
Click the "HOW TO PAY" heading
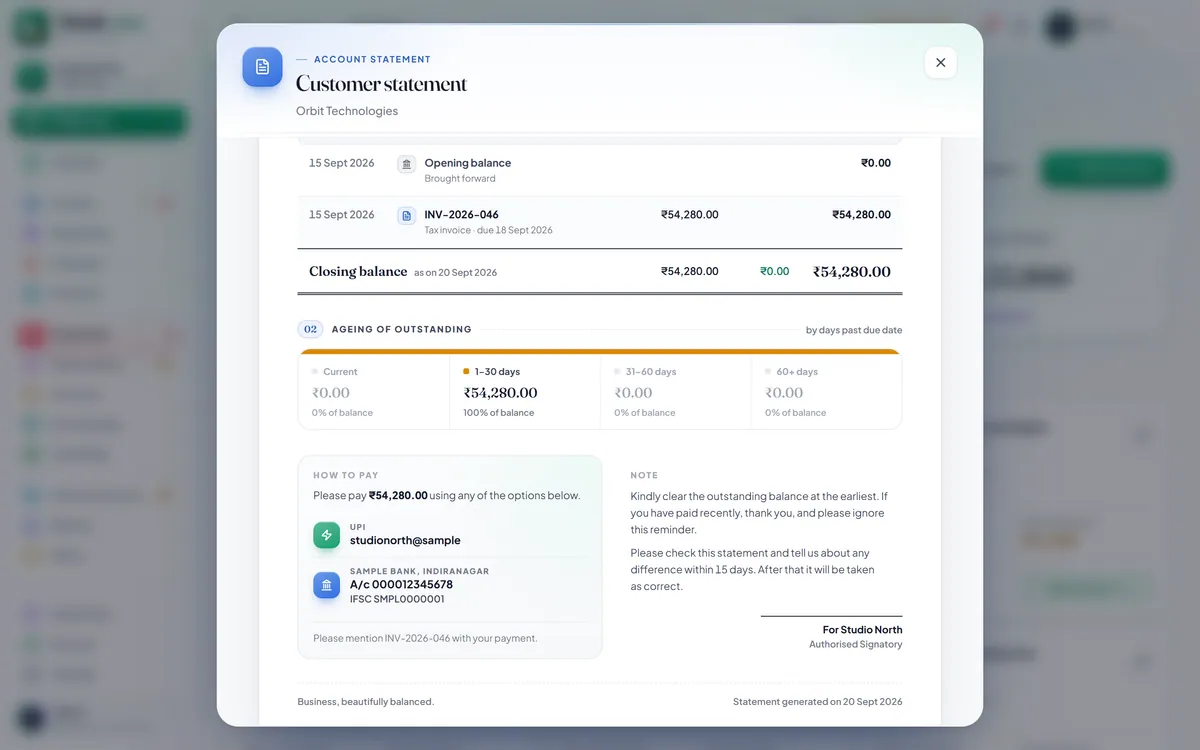pyautogui.click(x=346, y=476)
